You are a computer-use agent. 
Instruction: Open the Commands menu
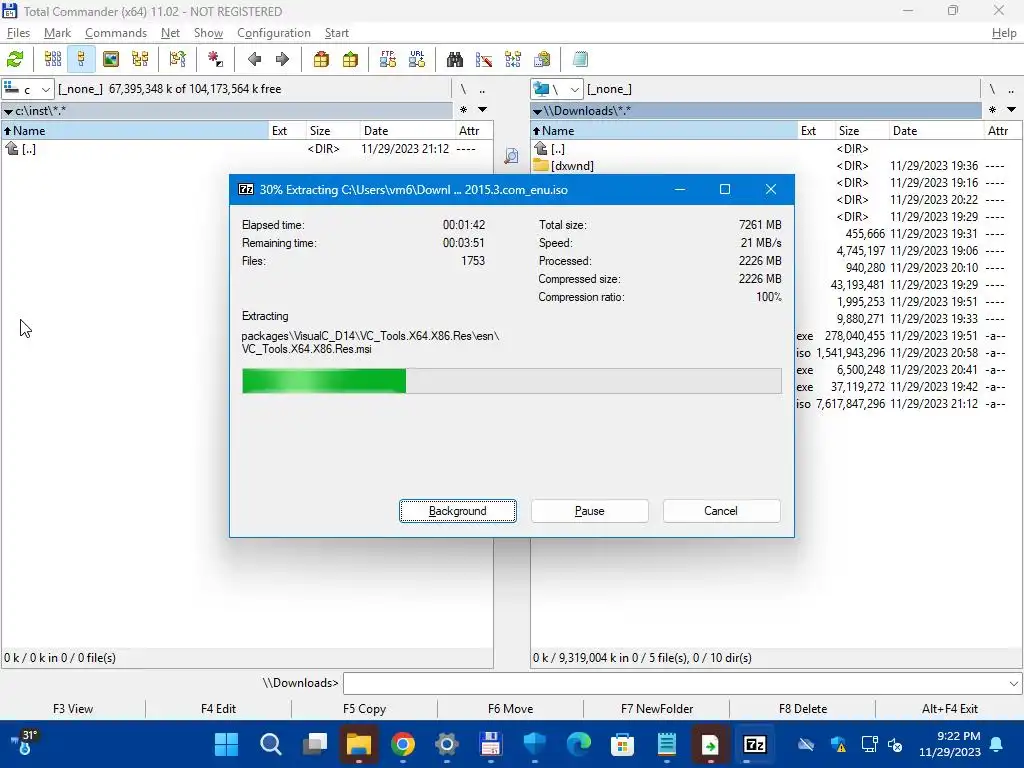116,33
